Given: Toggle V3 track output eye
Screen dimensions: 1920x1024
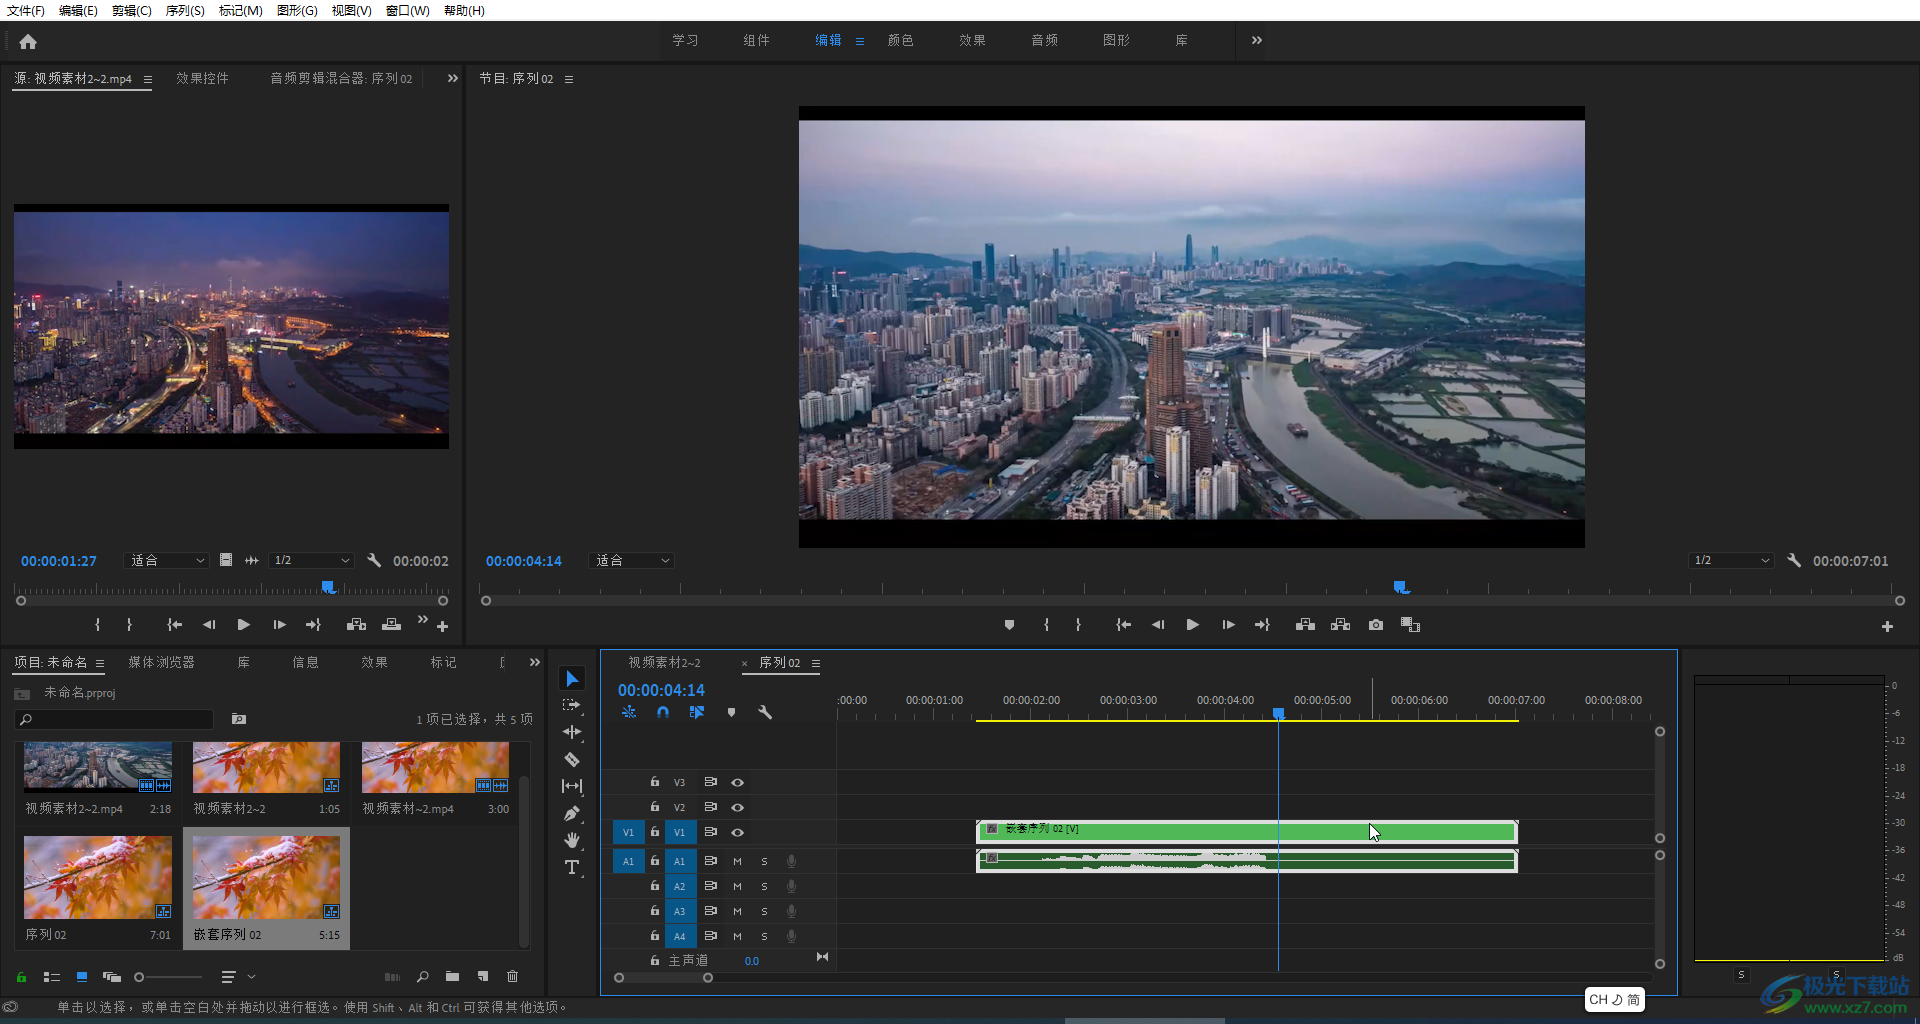Looking at the screenshot, I should point(737,782).
